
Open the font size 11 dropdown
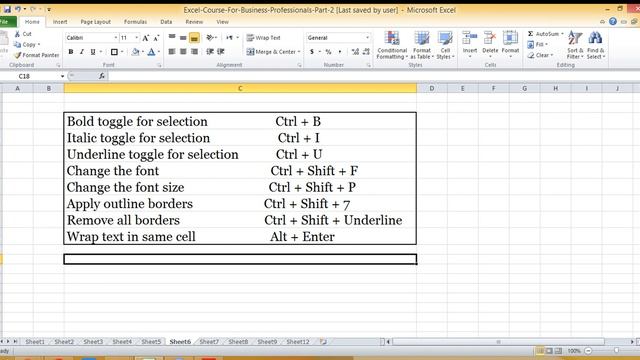pyautogui.click(x=136, y=38)
